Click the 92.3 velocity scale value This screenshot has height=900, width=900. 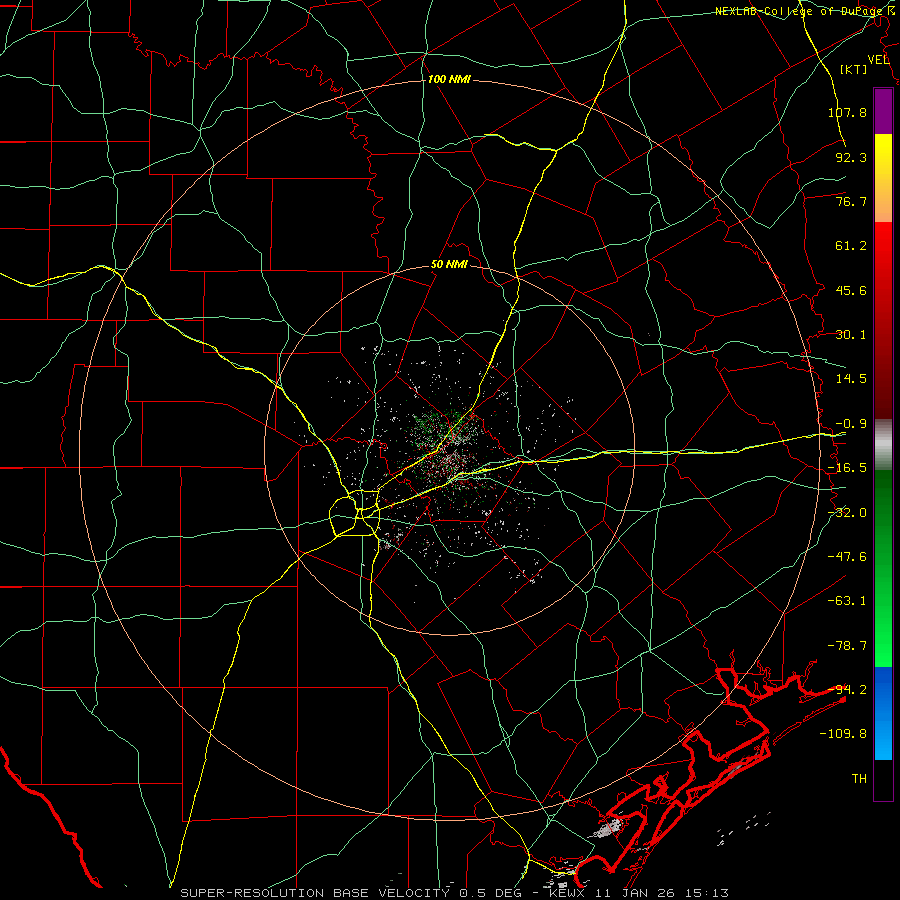[851, 157]
